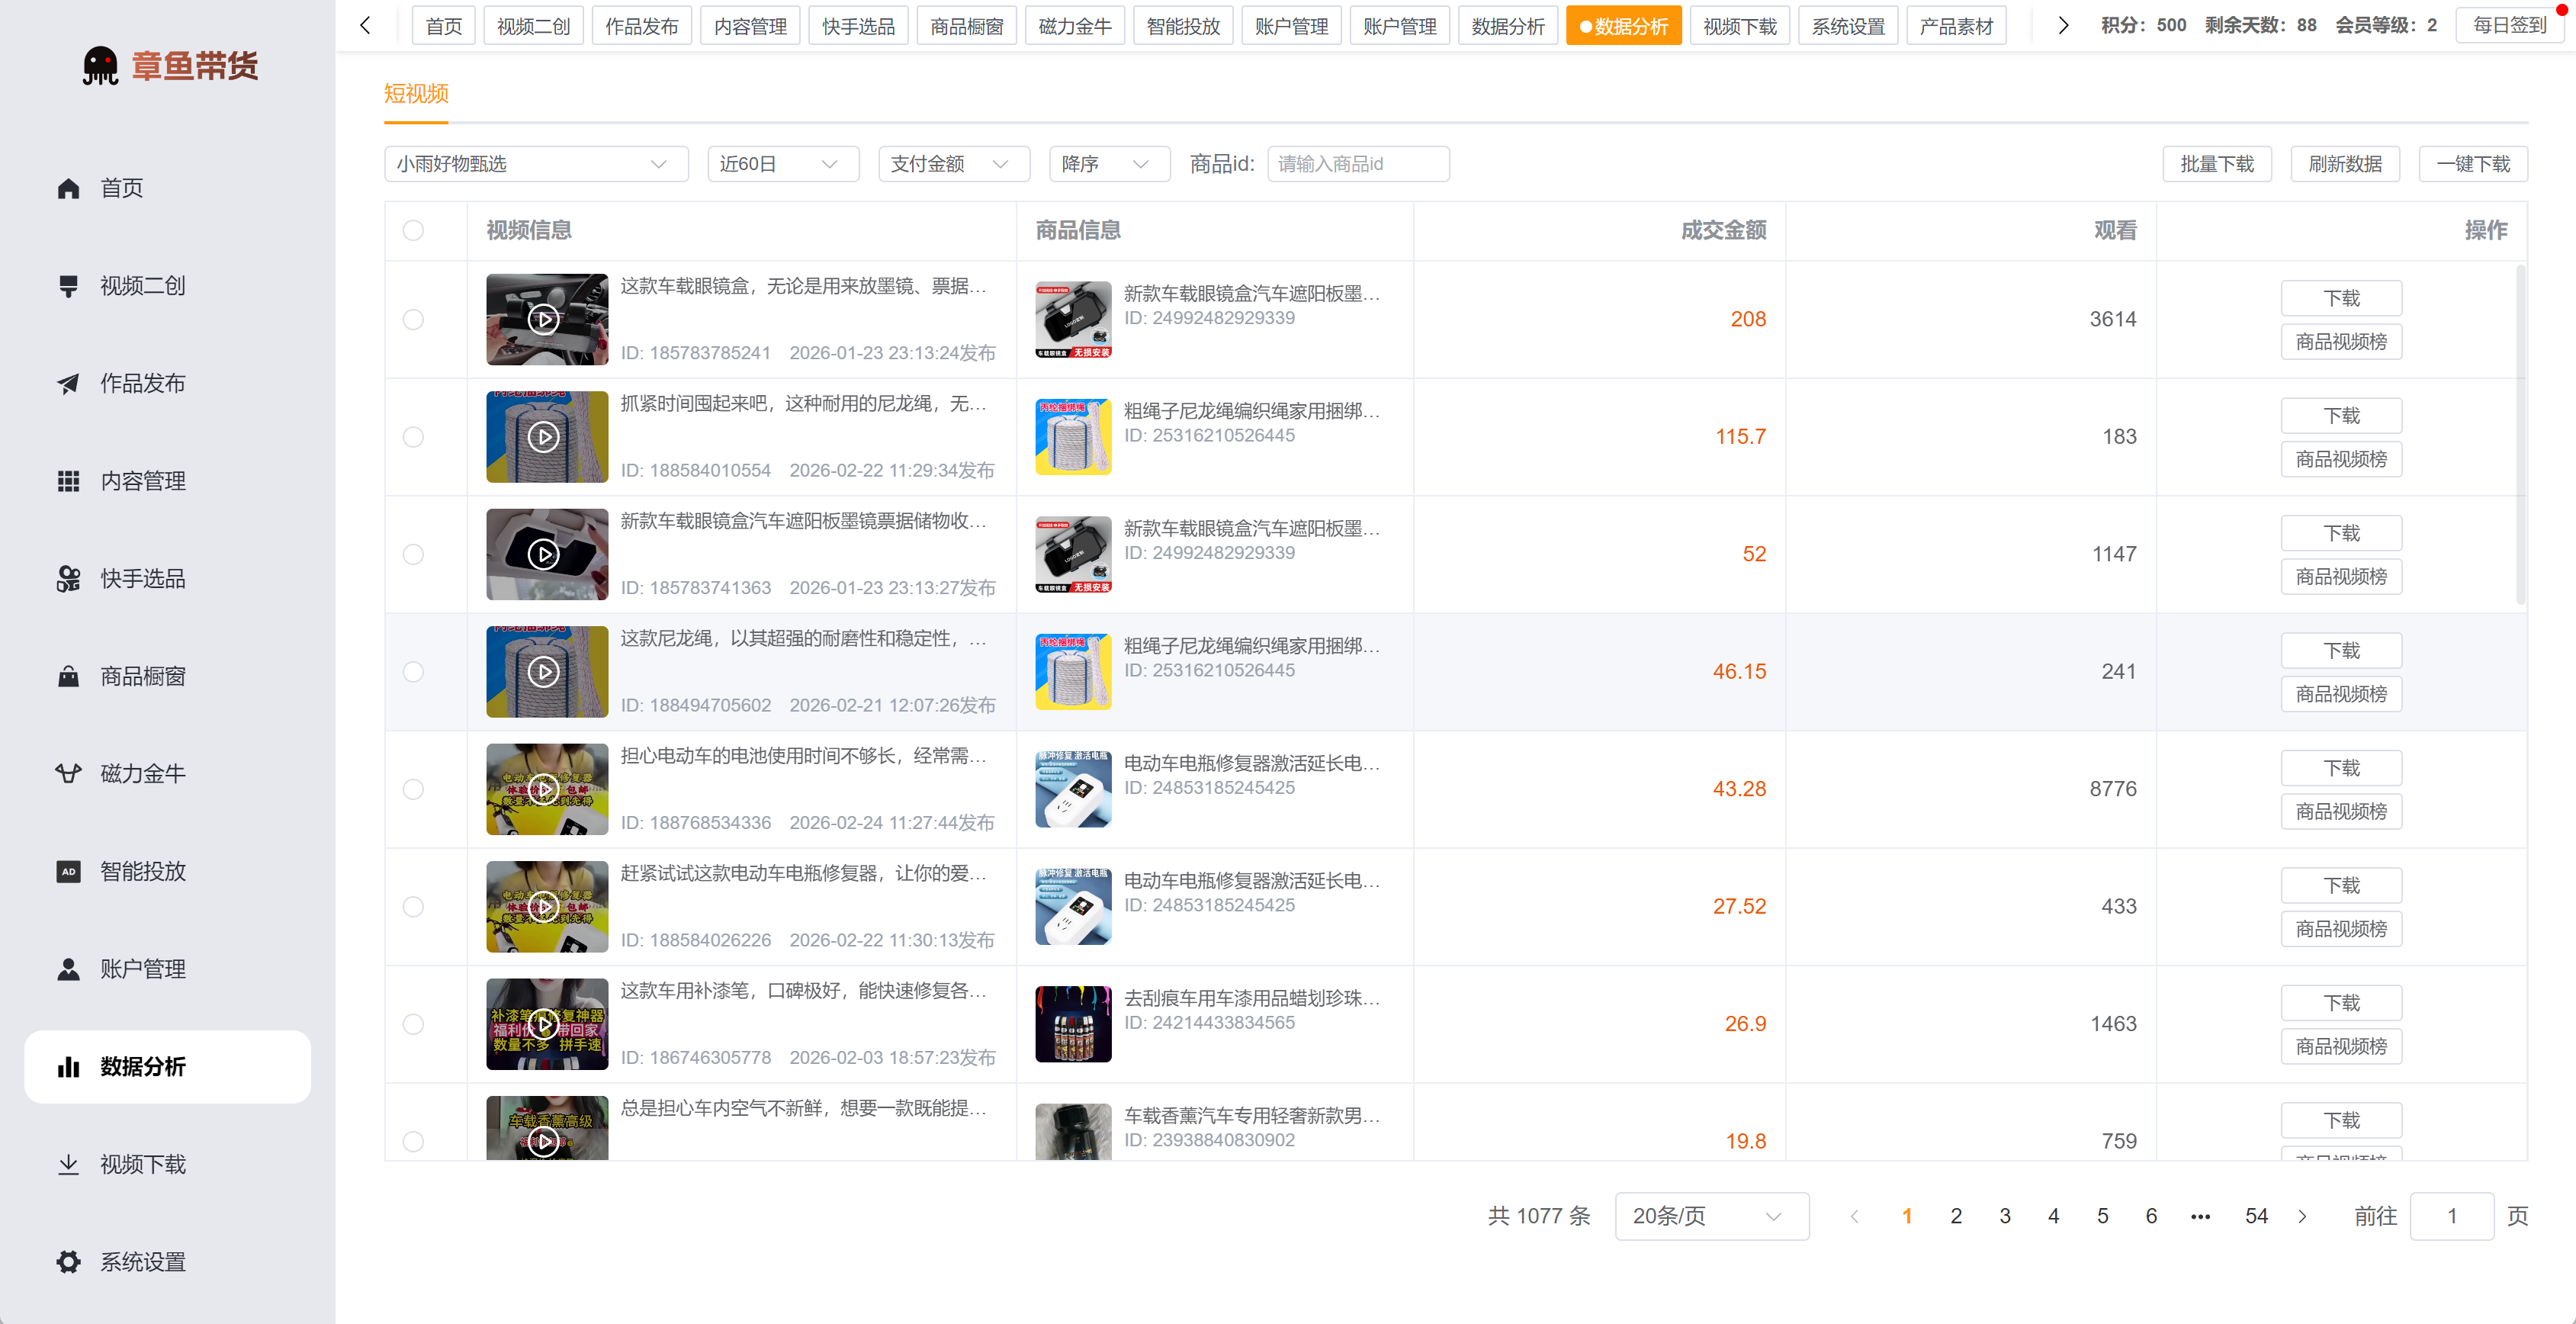Click 系统设置 gear icon

[x=68, y=1262]
